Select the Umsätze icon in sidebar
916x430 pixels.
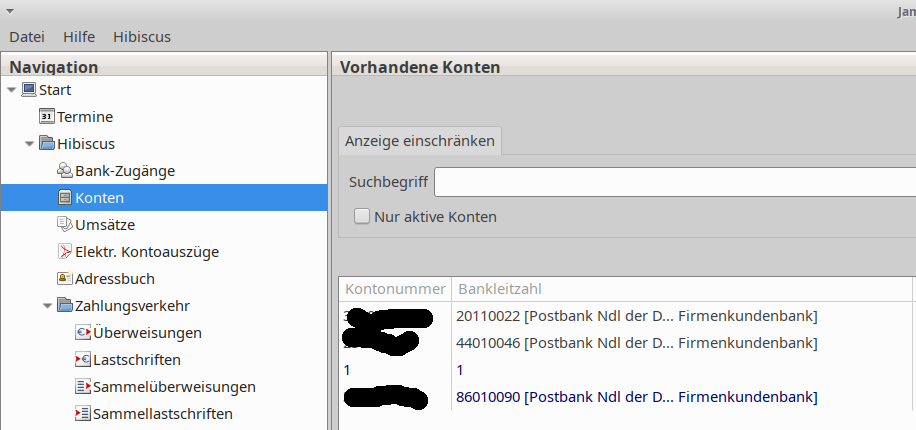tap(65, 225)
